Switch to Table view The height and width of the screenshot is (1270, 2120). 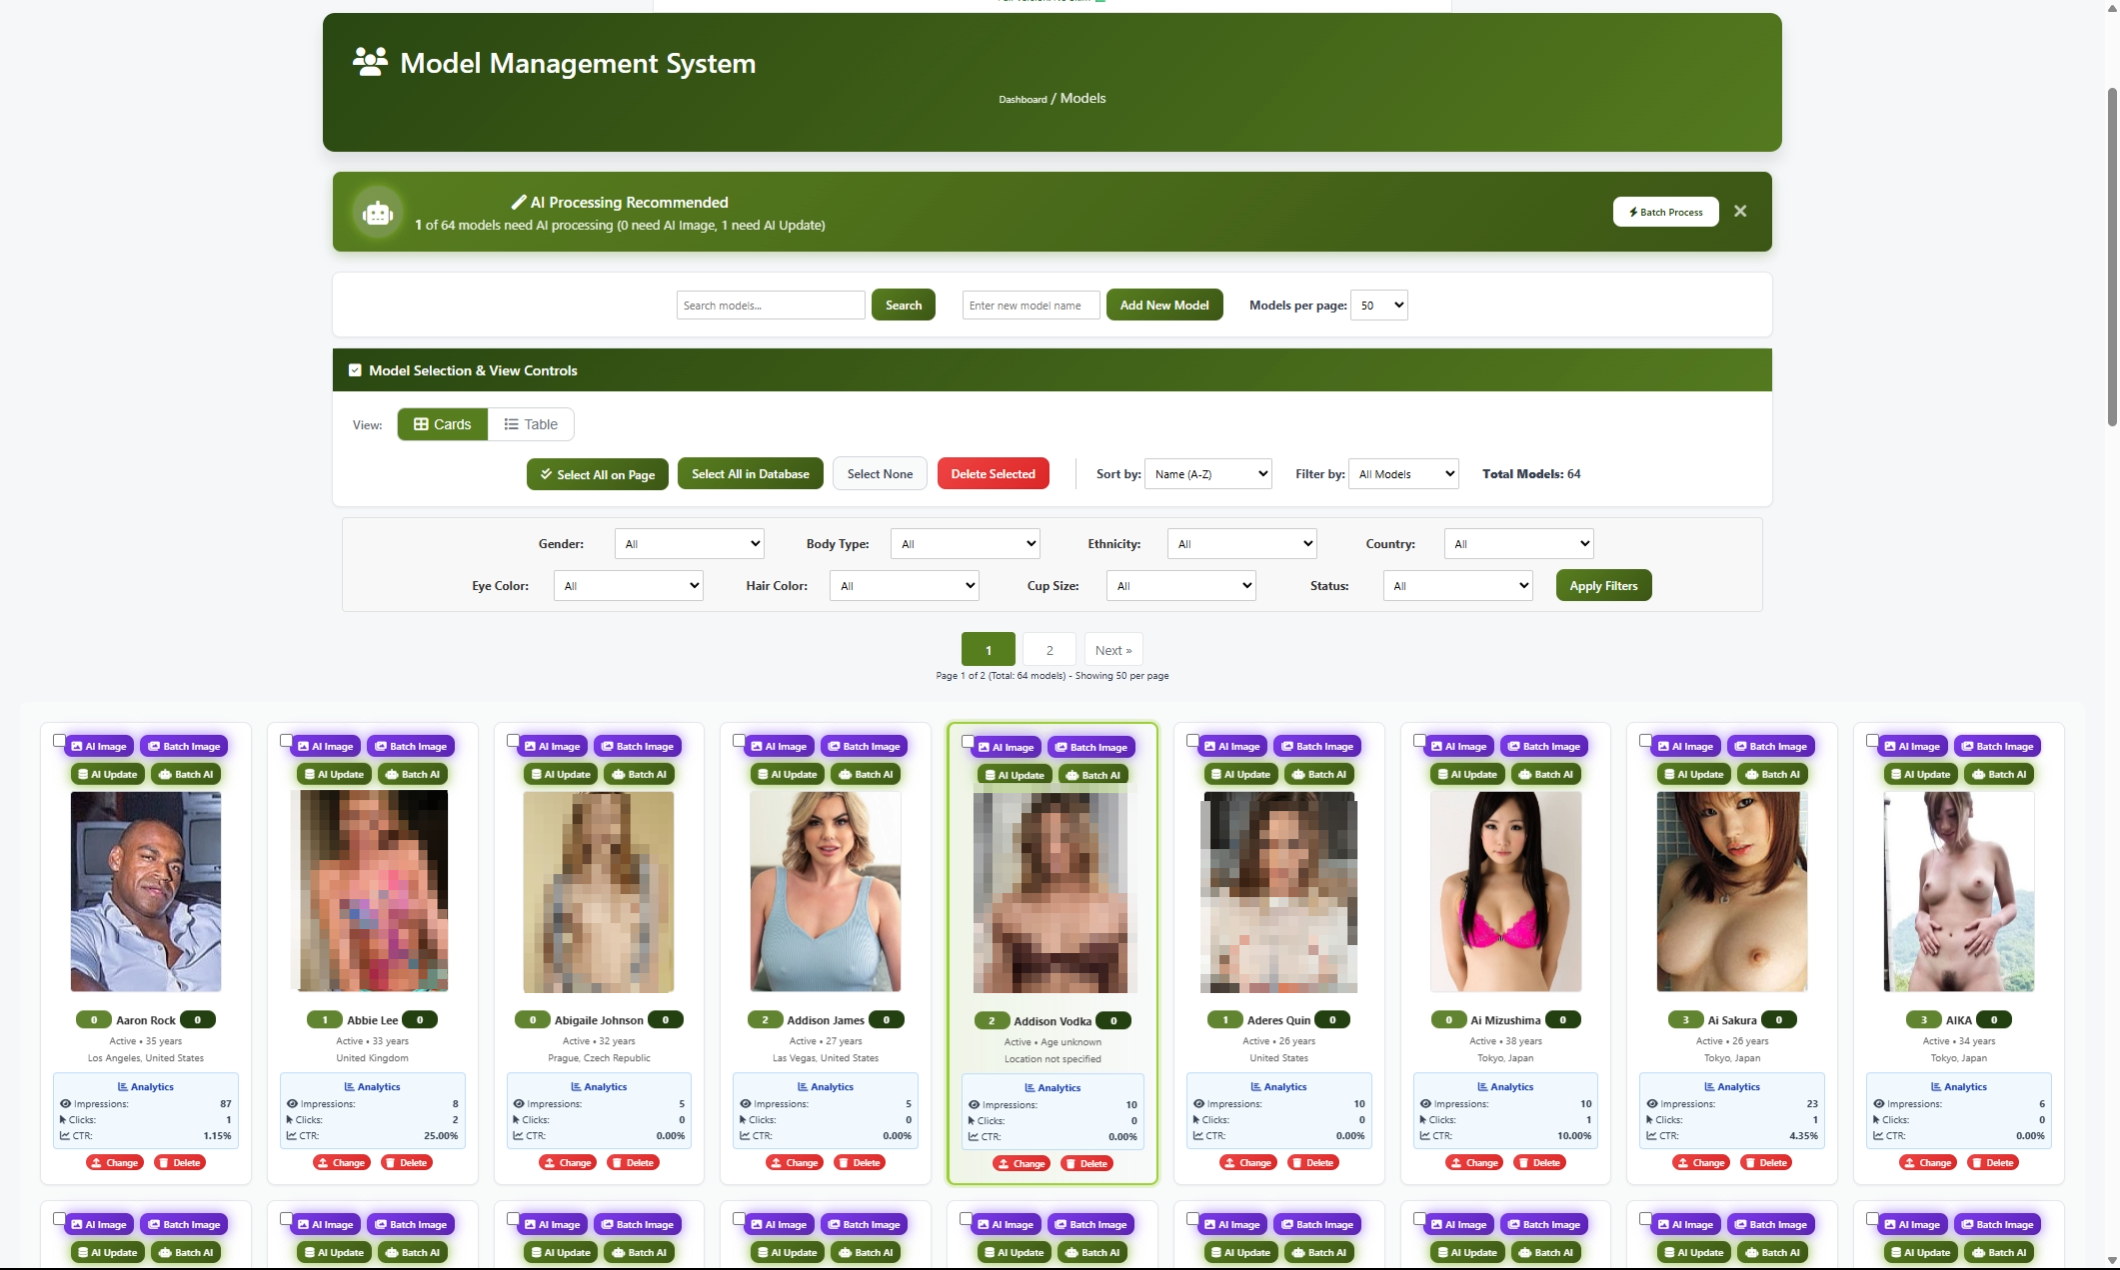pyautogui.click(x=531, y=424)
